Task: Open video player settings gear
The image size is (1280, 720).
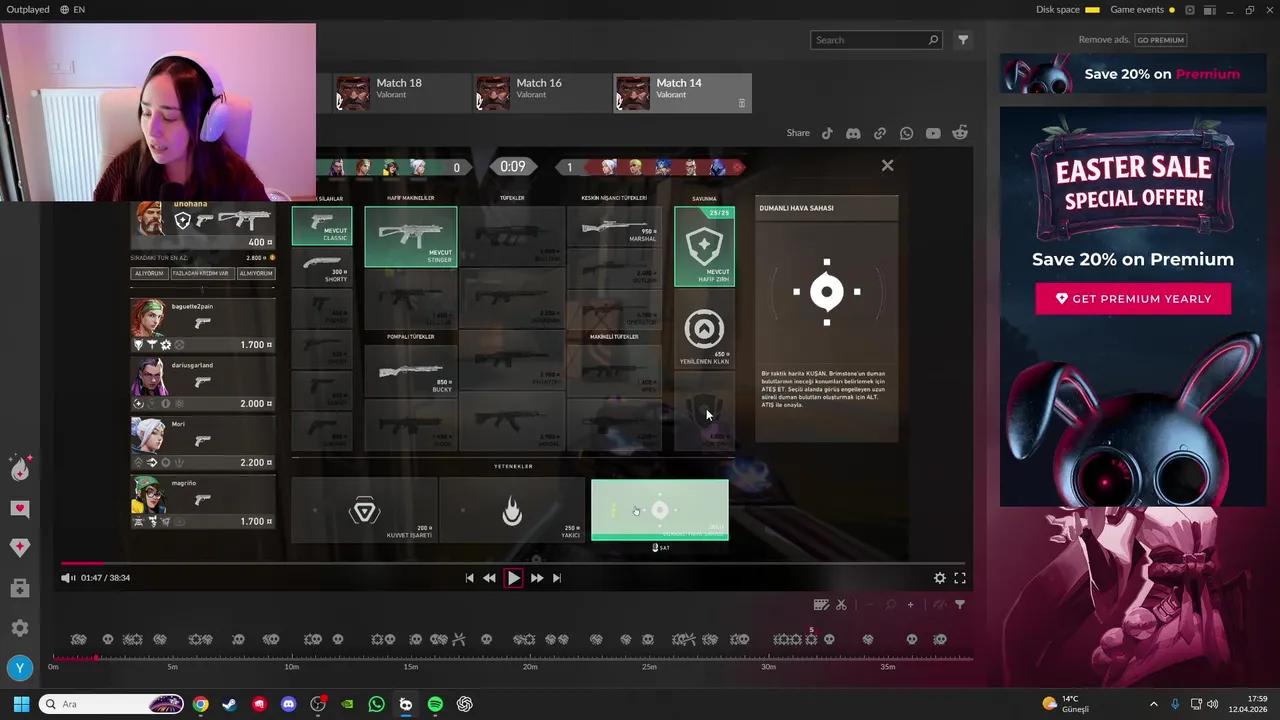Action: 940,578
